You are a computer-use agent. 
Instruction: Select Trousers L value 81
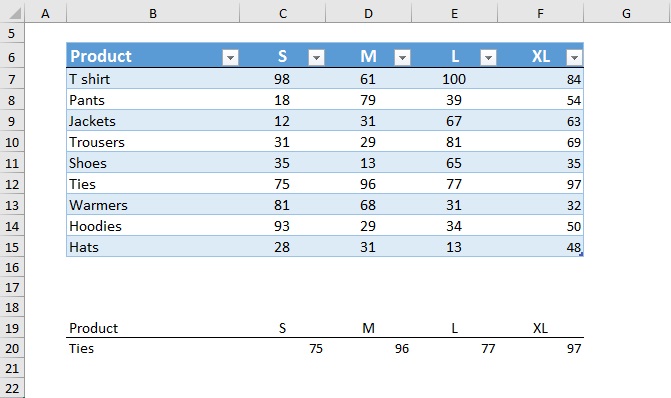click(x=454, y=142)
